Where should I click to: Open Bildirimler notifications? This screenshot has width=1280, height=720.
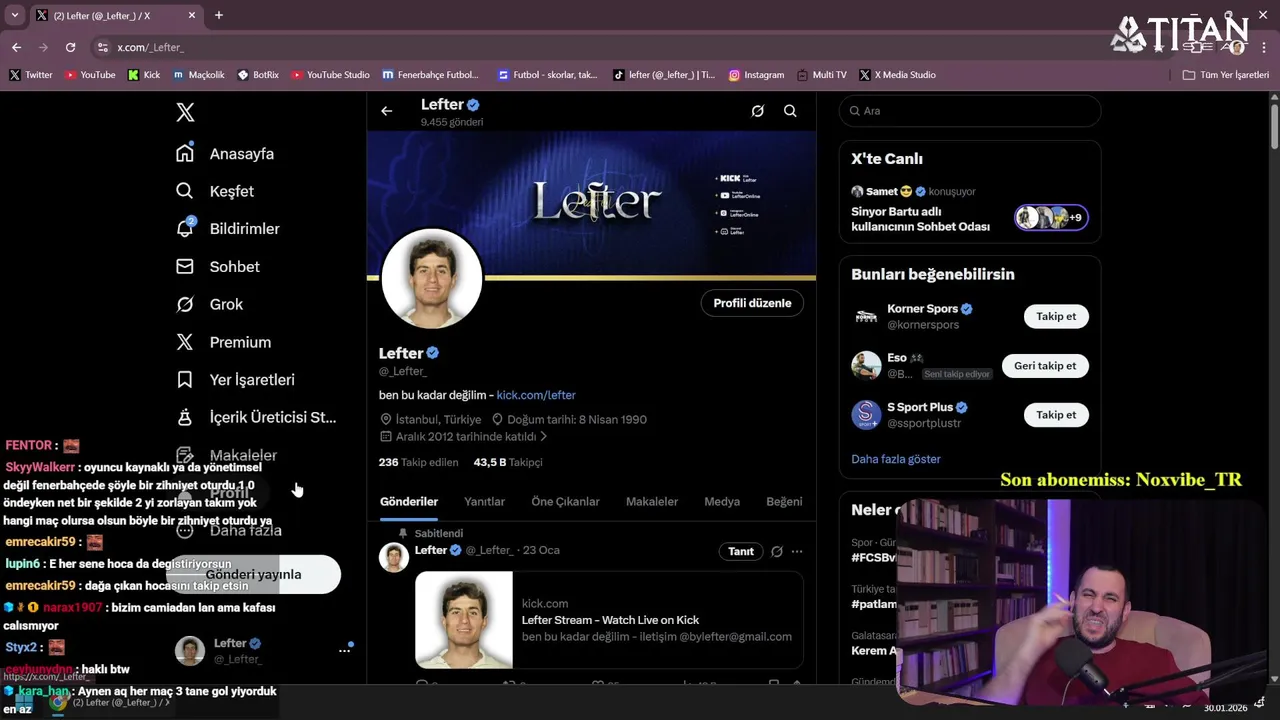tap(228, 228)
